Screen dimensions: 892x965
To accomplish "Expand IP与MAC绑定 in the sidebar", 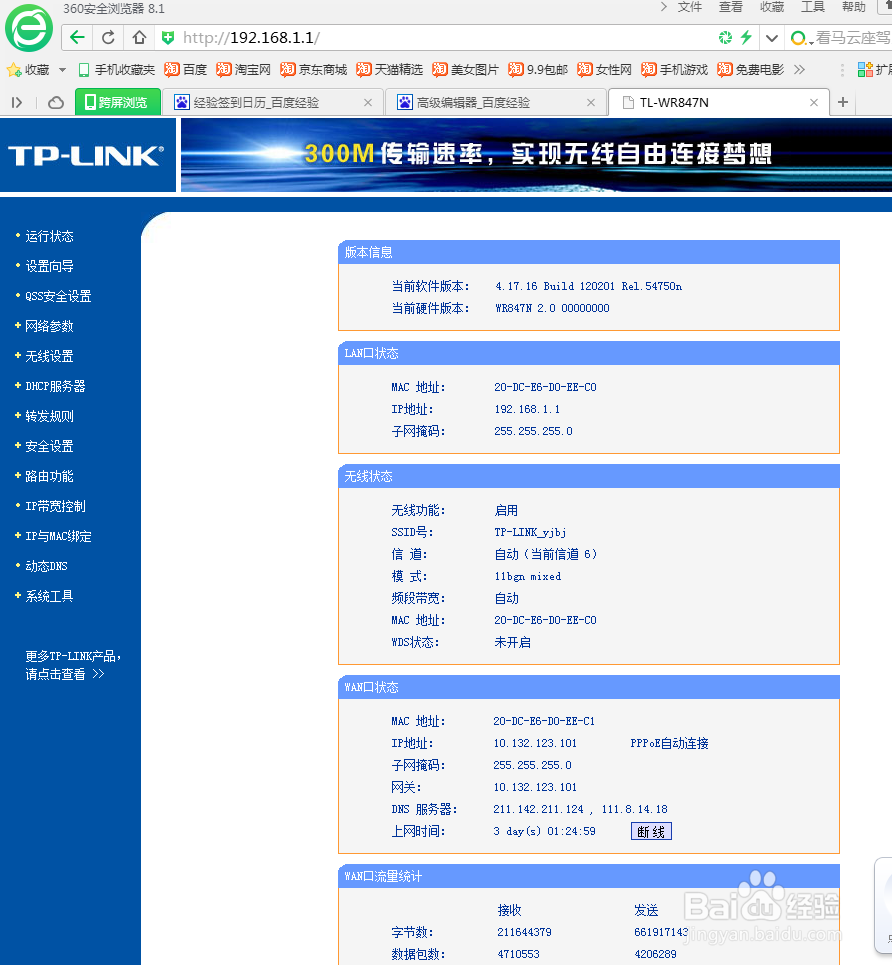I will (58, 537).
